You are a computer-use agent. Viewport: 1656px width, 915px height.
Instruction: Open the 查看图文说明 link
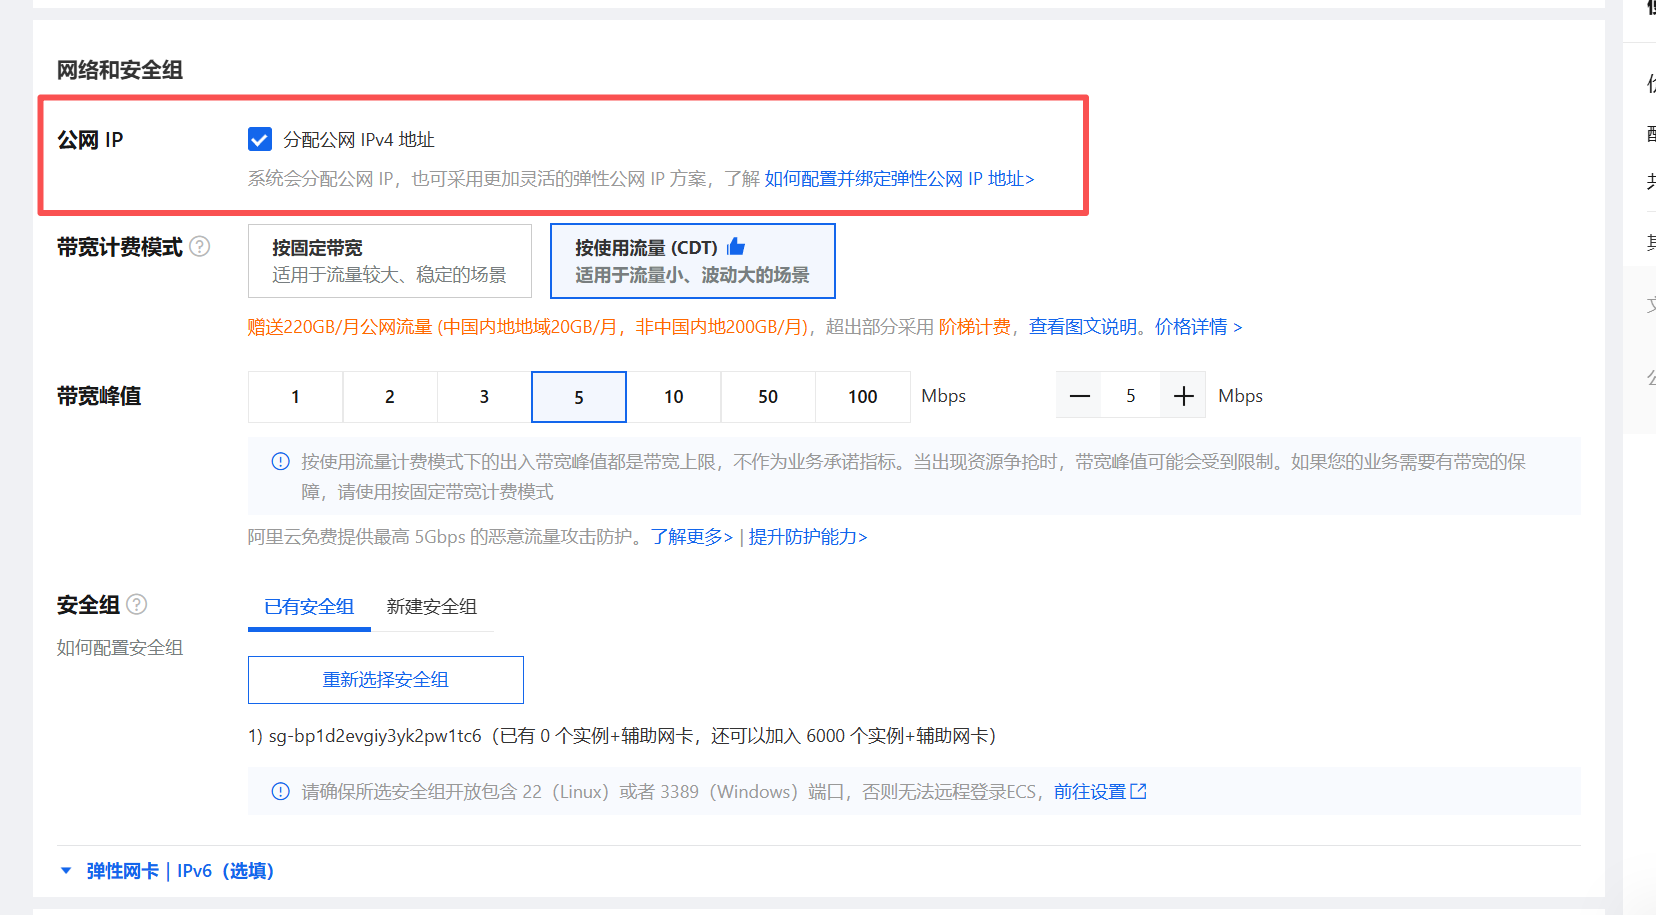(1083, 327)
